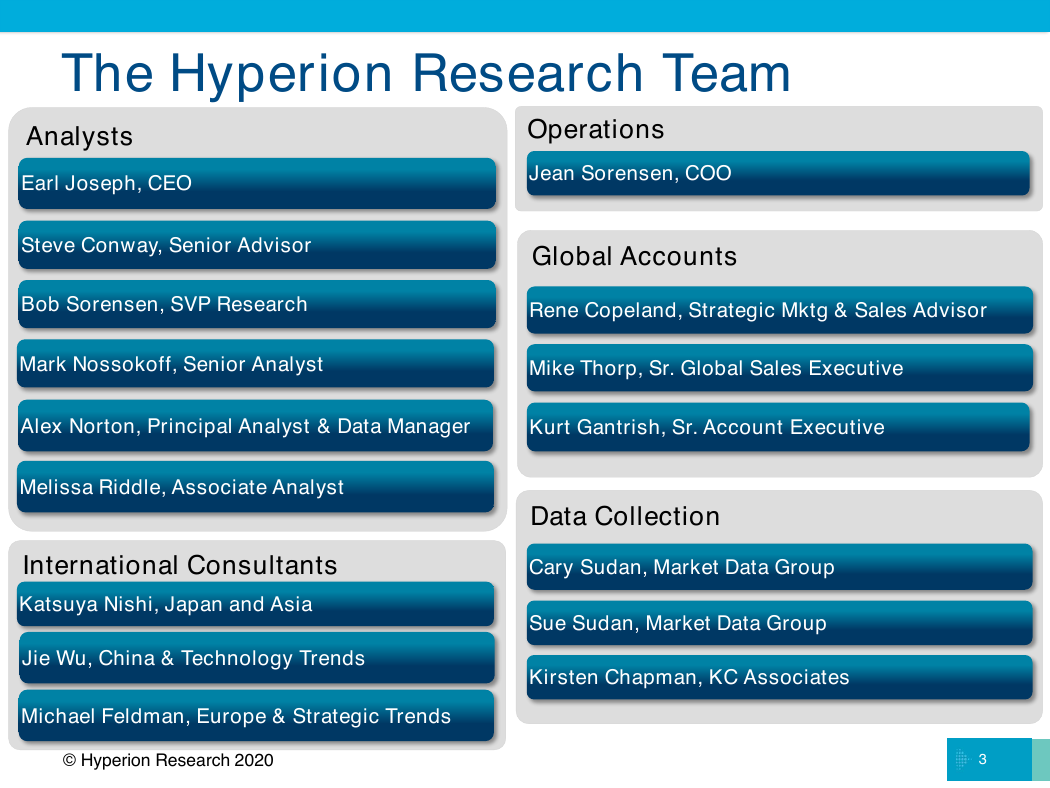1050x788 pixels.
Task: Click Kurt Gantrish, Sr. Account Executive
Action: tap(778, 426)
